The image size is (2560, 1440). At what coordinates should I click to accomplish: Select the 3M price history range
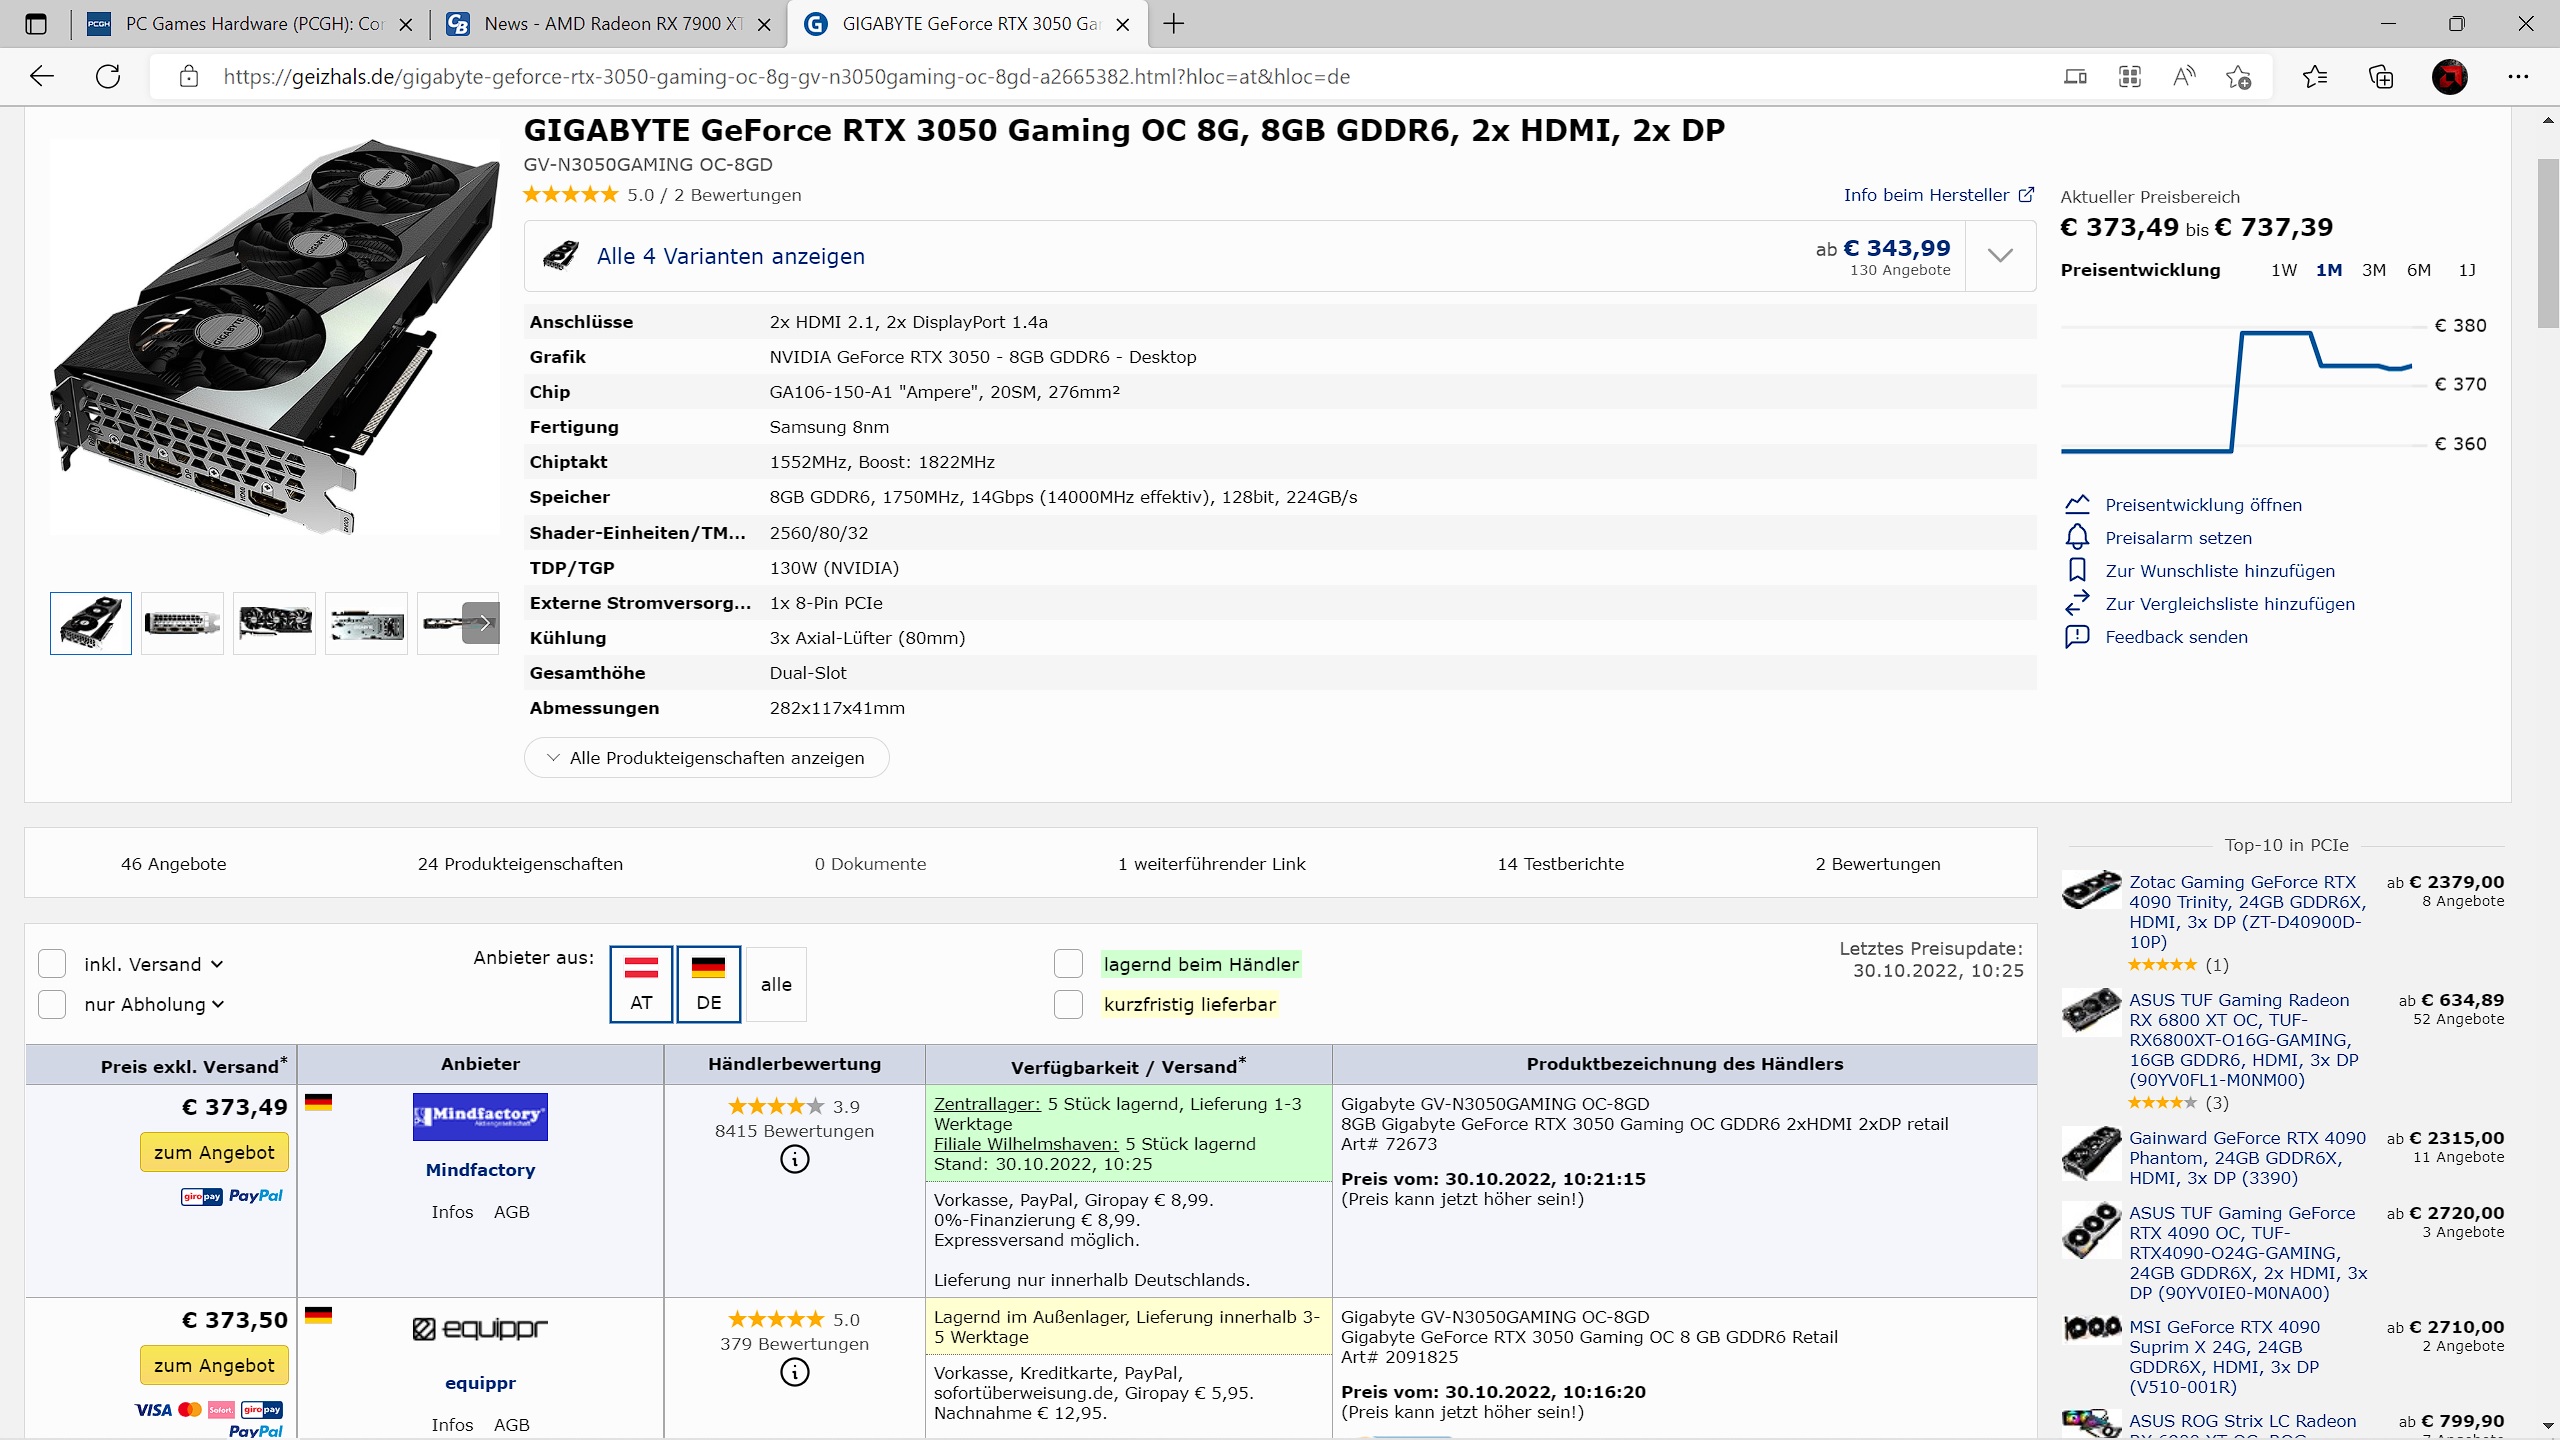click(2373, 270)
